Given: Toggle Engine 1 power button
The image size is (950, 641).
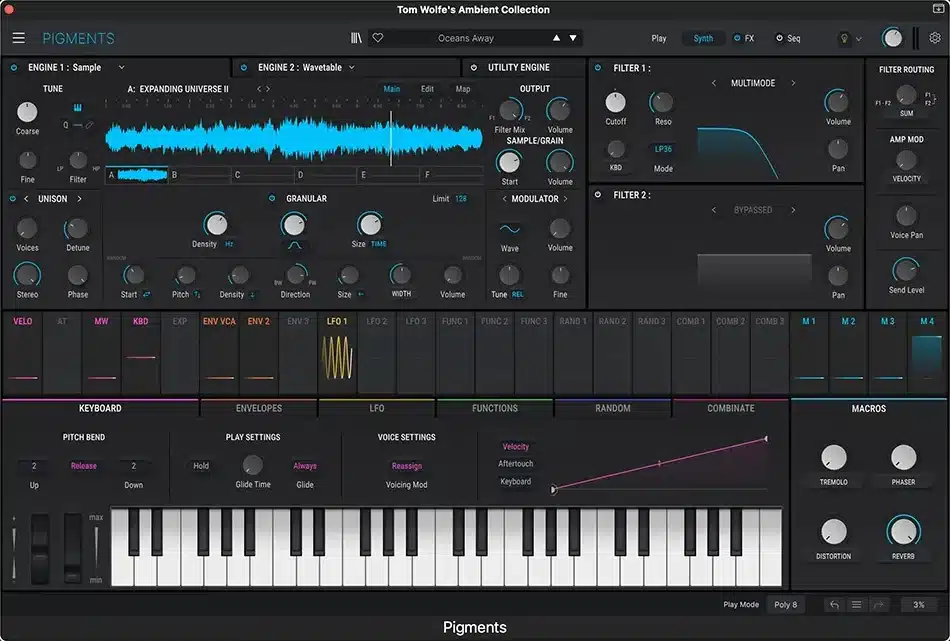Looking at the screenshot, I should [13, 67].
